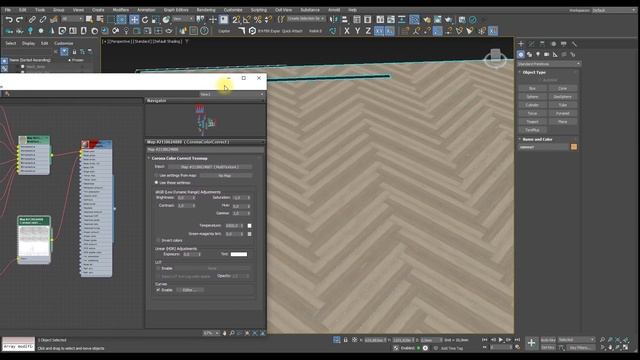Select the 'Use these settings' radio
The image size is (640, 360).
[156, 182]
